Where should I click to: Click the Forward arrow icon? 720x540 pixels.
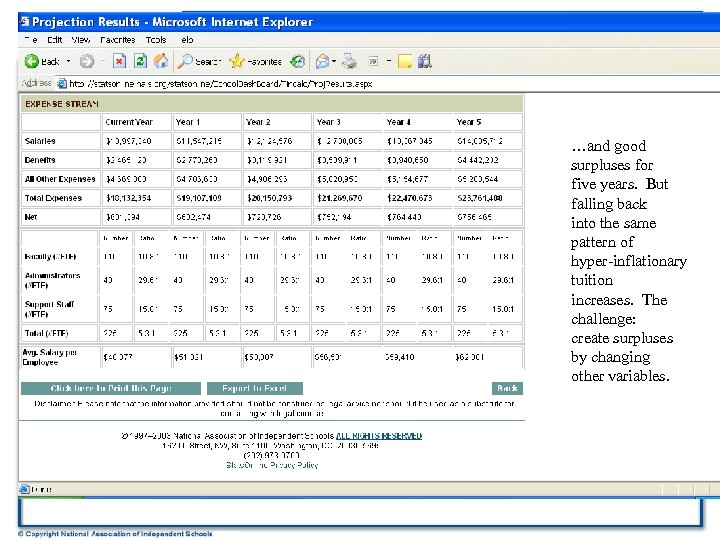(x=87, y=61)
